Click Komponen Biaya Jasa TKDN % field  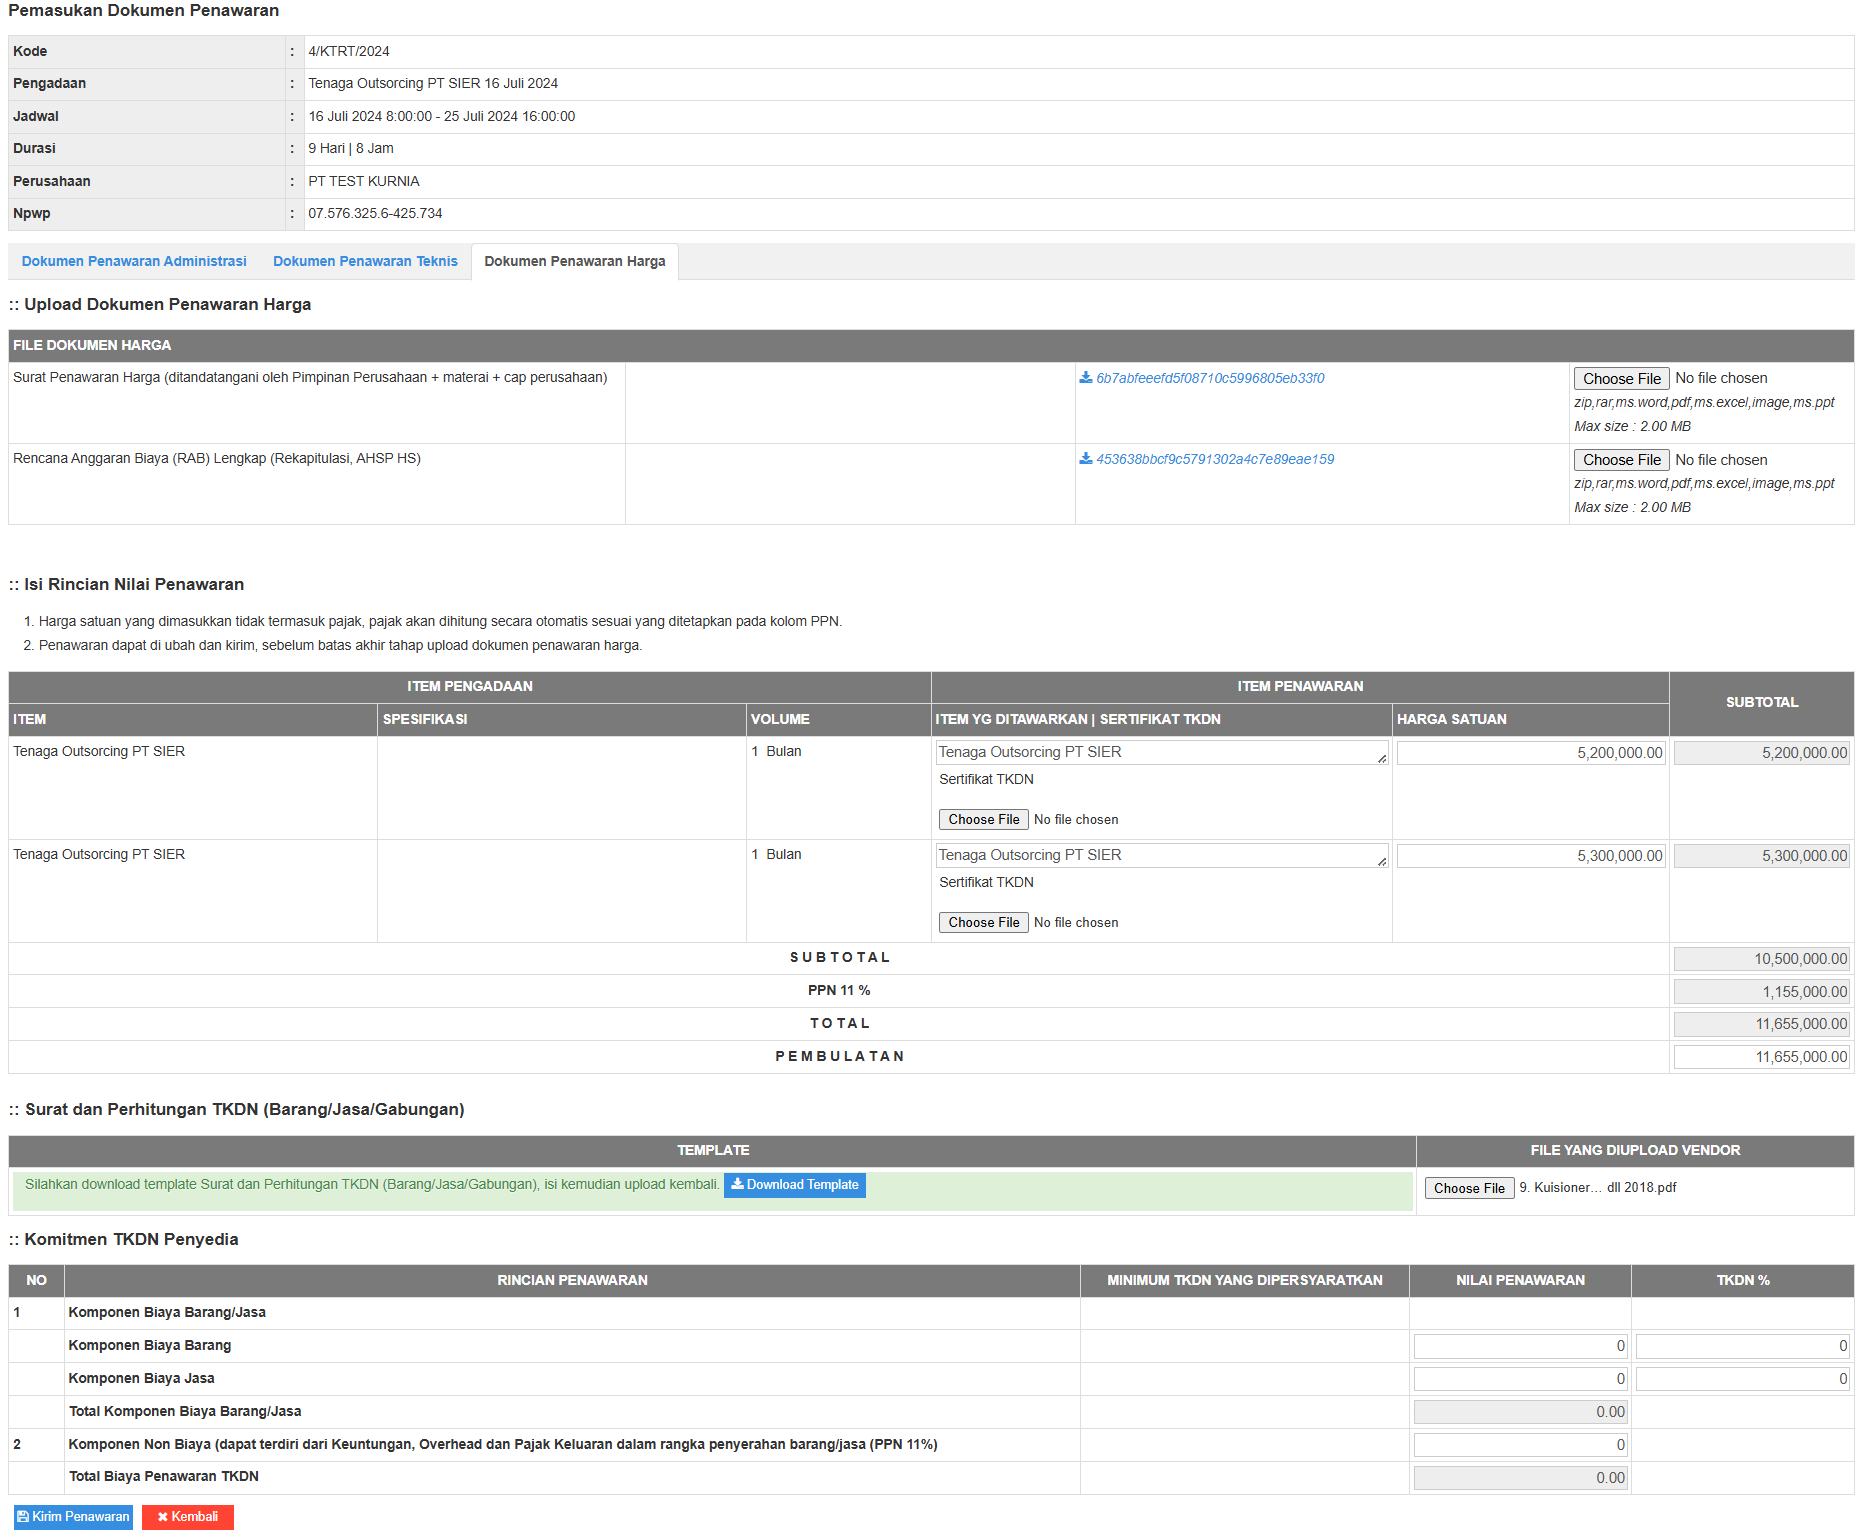(x=1742, y=1379)
